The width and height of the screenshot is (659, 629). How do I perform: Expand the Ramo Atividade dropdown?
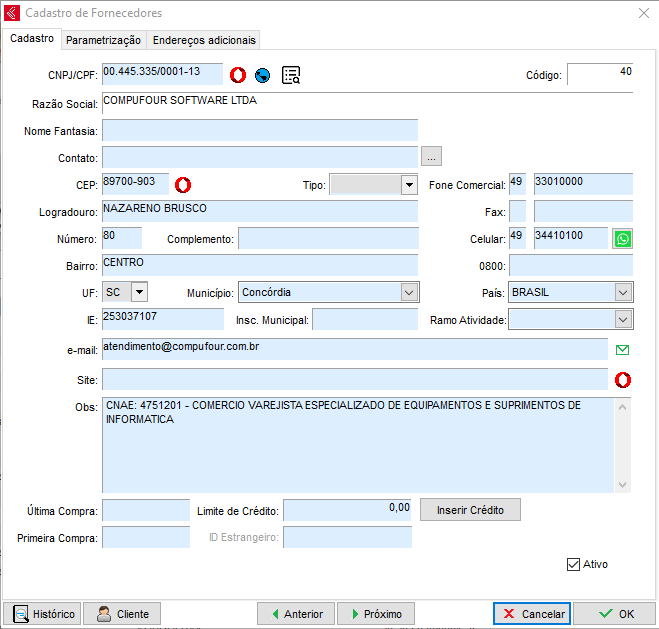click(623, 320)
